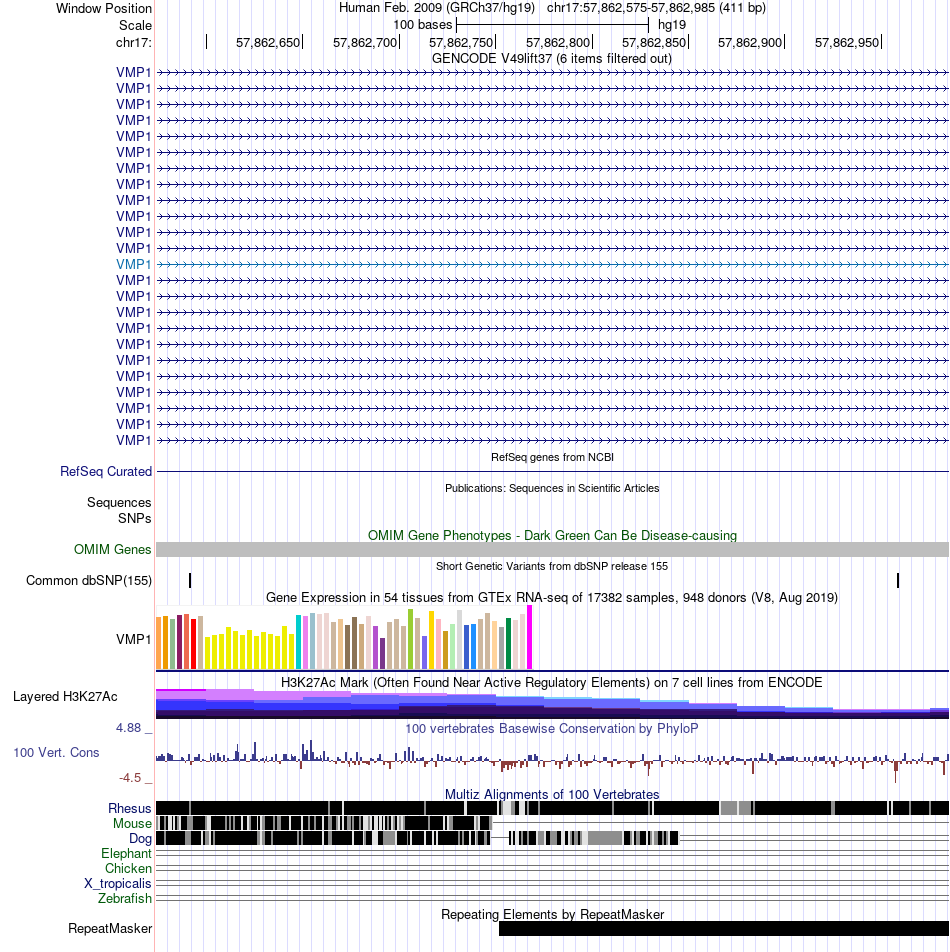Click the Window Position track label
950x952 pixels.
104,8
